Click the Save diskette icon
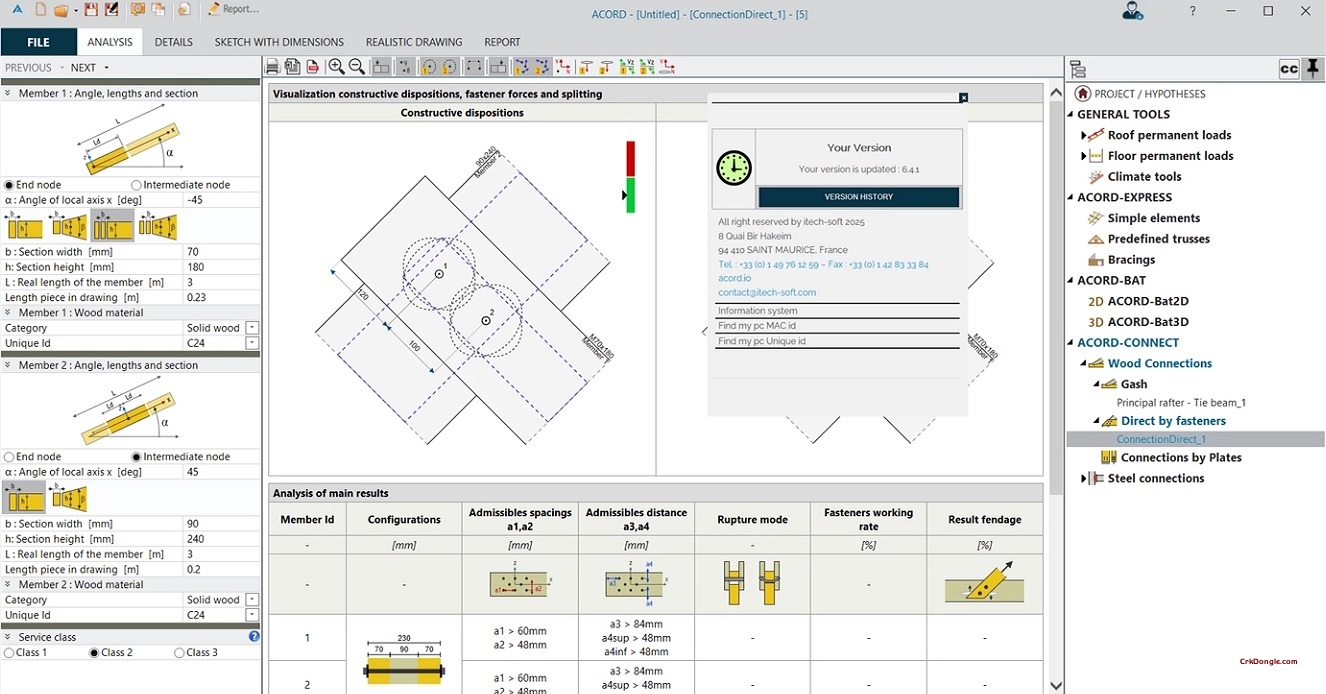 click(91, 10)
